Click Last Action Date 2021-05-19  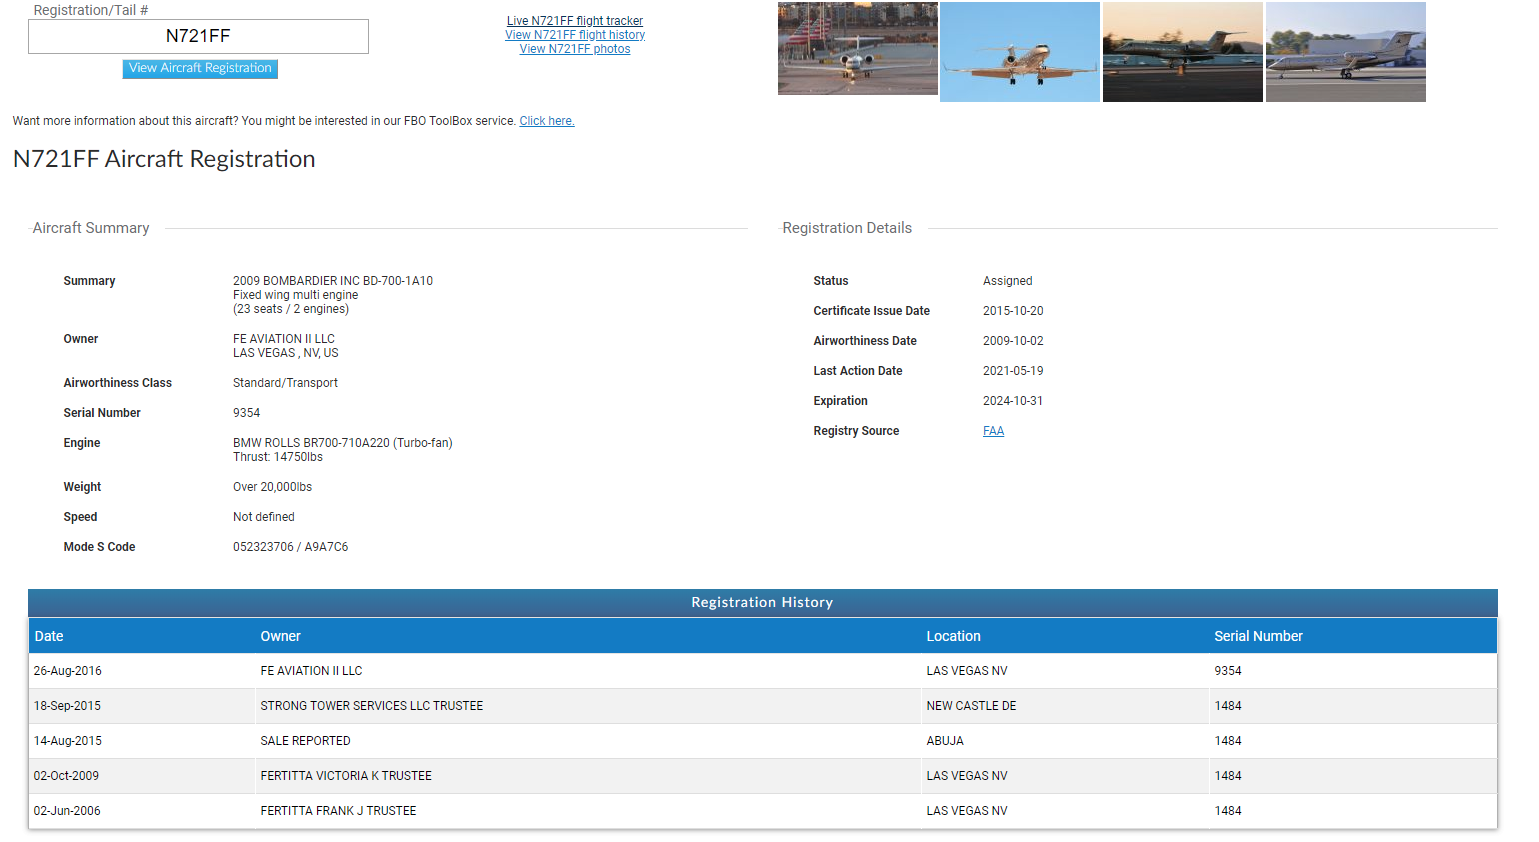(1013, 371)
